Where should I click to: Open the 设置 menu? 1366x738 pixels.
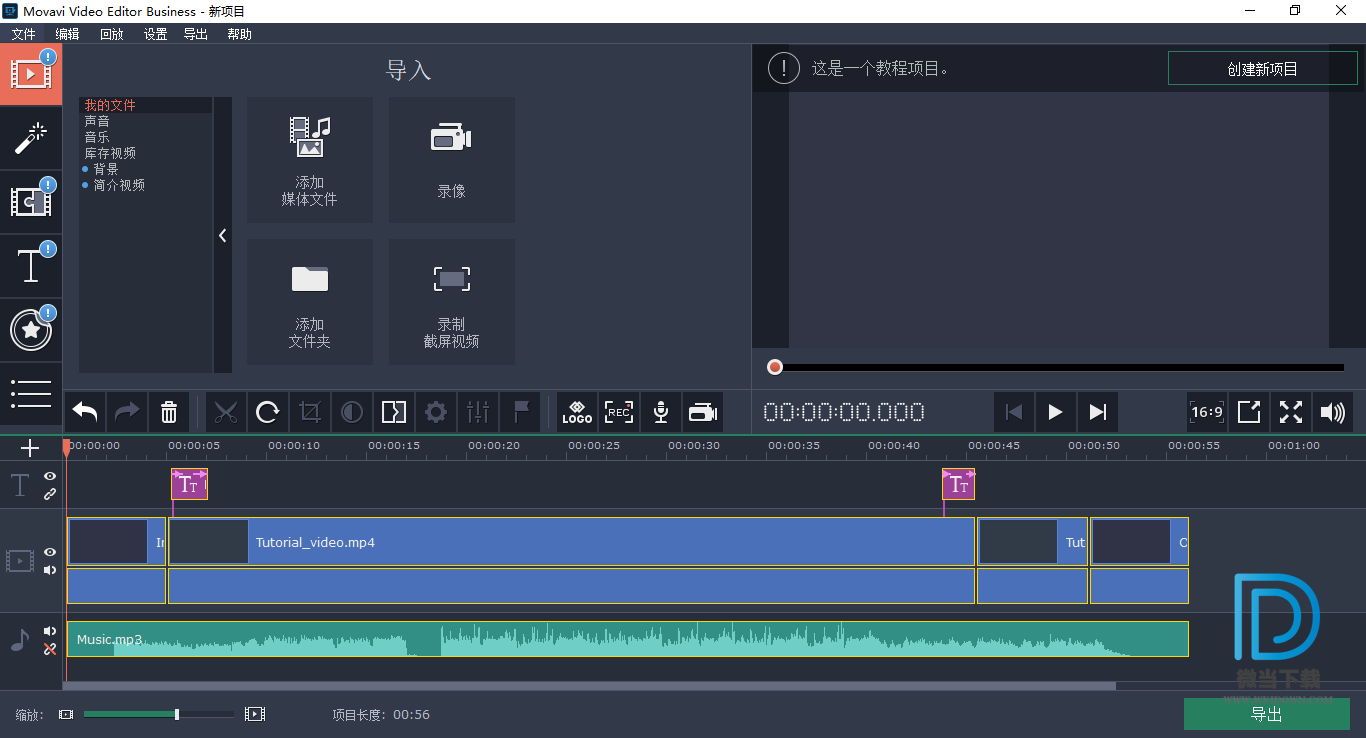coord(155,34)
